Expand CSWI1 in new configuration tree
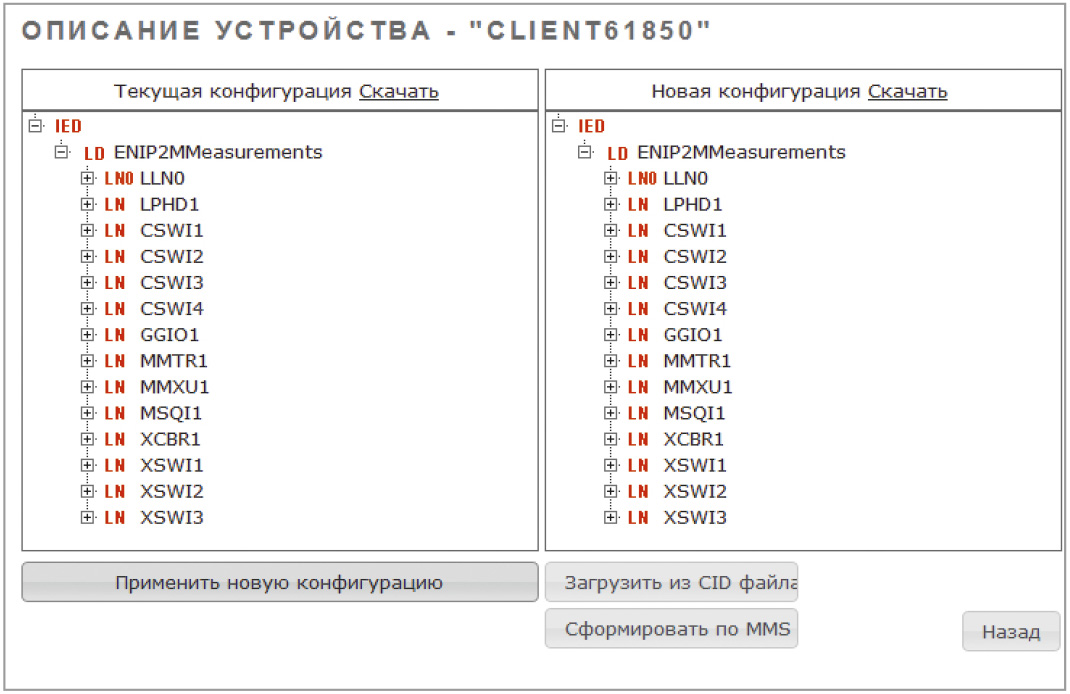The height and width of the screenshot is (694, 1070). (x=611, y=230)
